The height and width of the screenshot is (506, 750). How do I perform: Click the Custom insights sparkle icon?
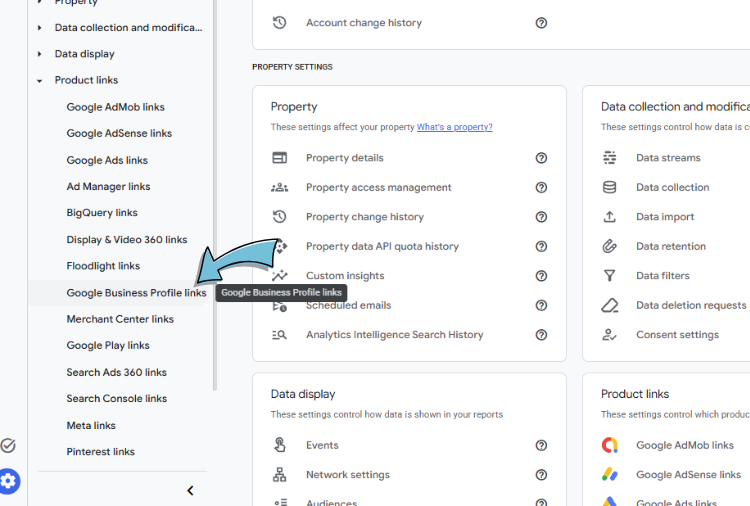[x=279, y=275]
